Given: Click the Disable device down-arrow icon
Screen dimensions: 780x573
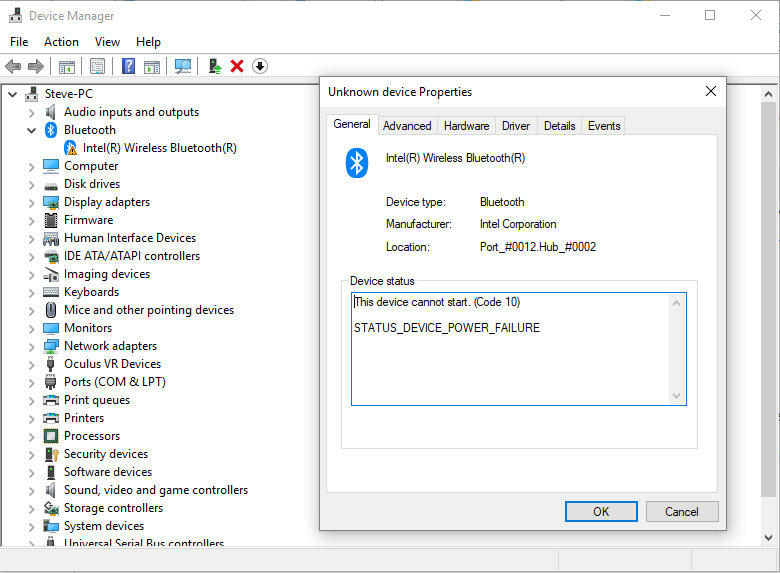Looking at the screenshot, I should point(260,66).
